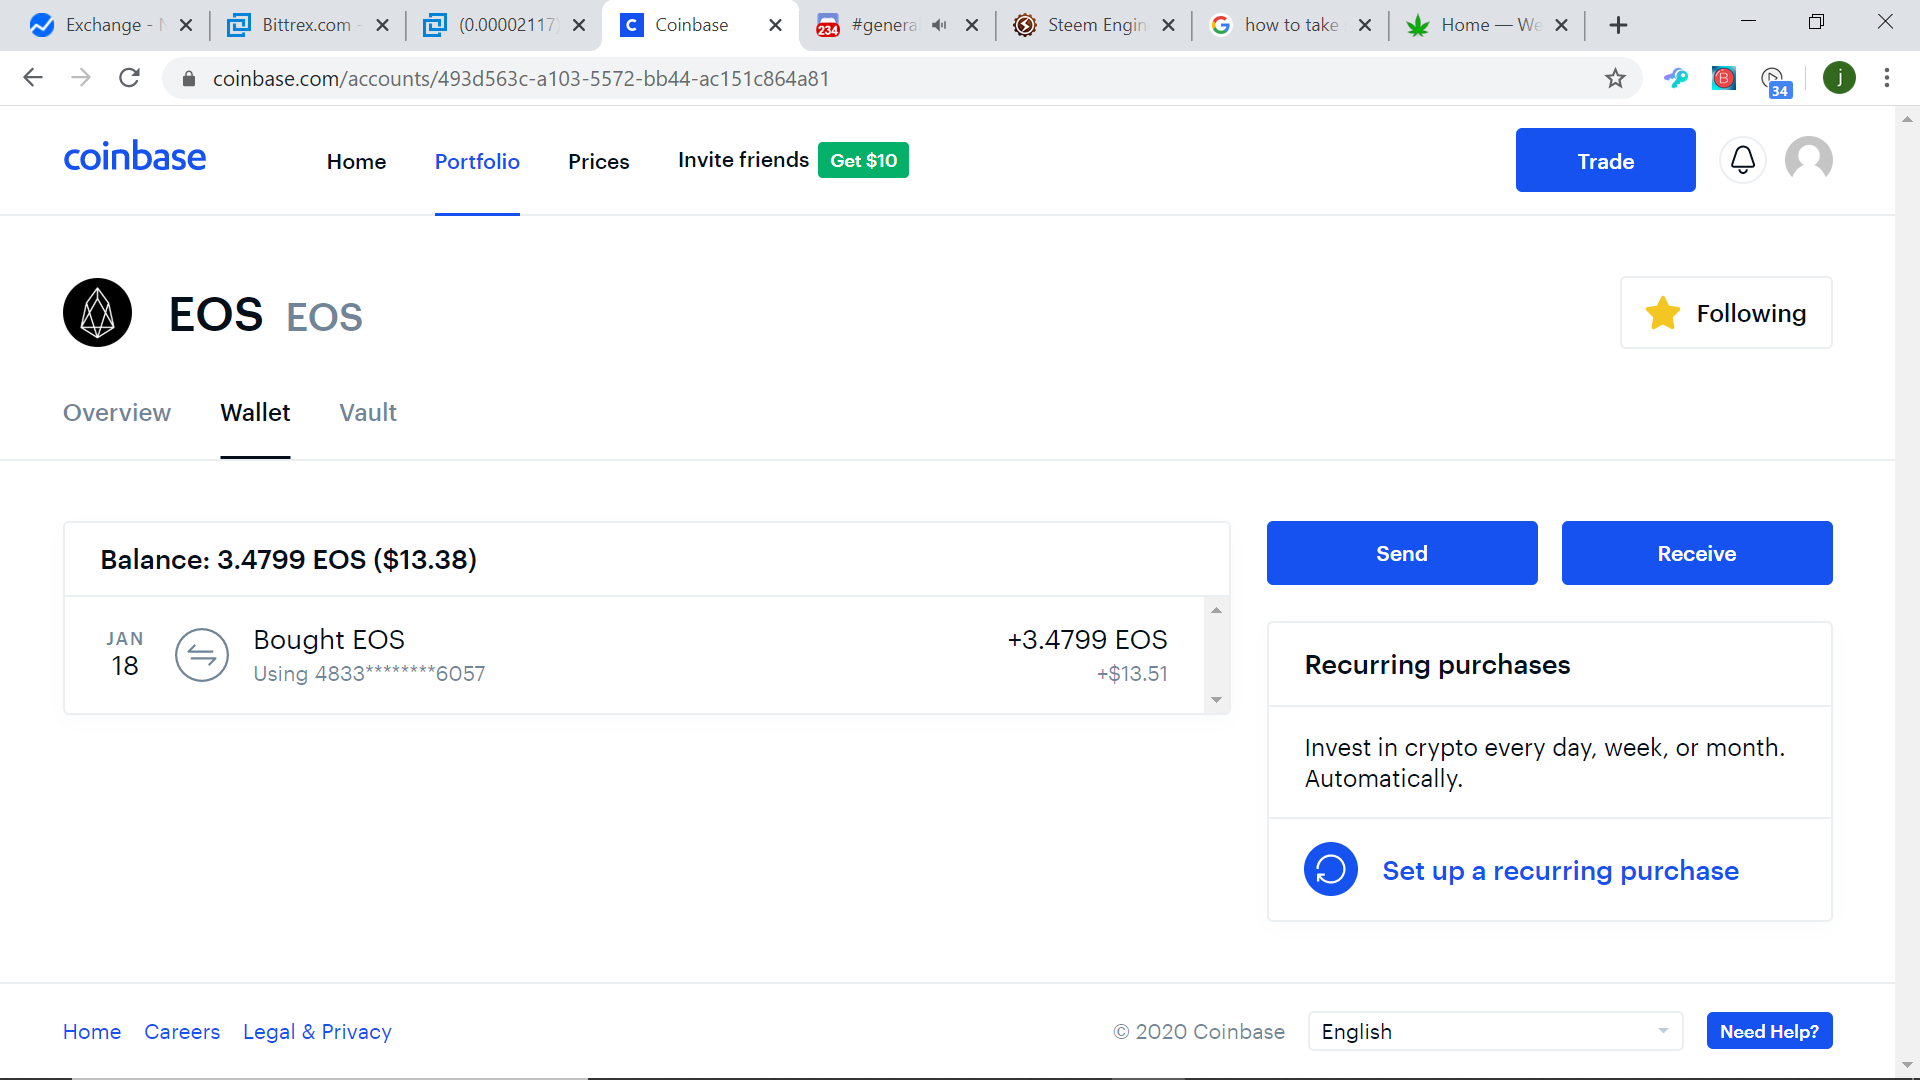This screenshot has width=1920, height=1080.
Task: Click the recurring purchase circular arrow icon
Action: (1330, 870)
